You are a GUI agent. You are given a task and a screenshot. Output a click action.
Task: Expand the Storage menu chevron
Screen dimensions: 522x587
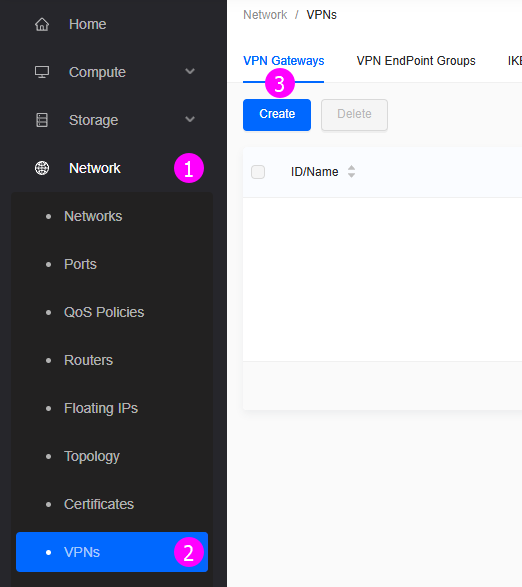(x=190, y=119)
